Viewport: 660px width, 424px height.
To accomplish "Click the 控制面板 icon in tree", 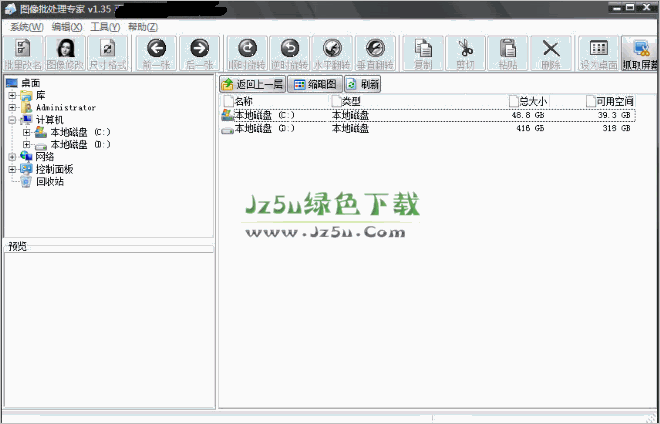I will 26,169.
